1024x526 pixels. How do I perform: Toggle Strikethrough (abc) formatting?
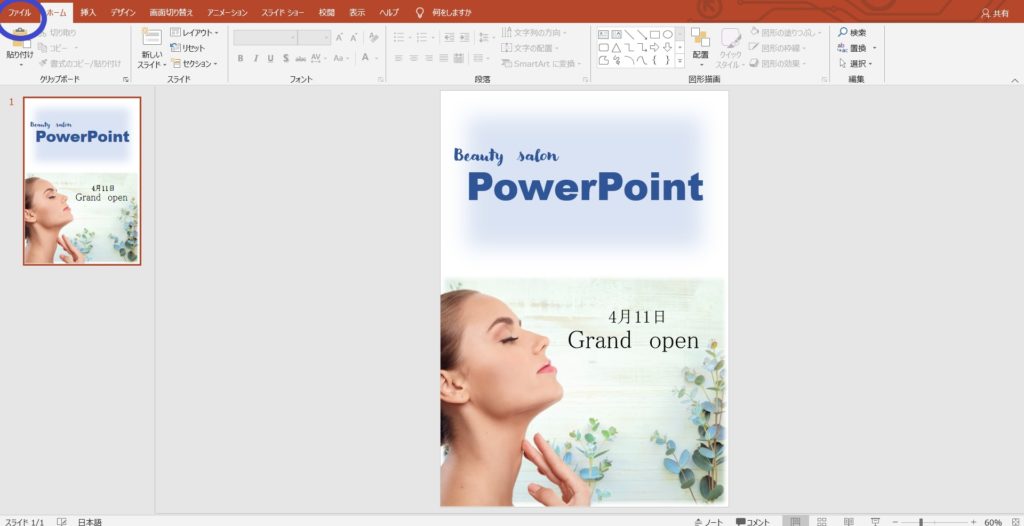[x=301, y=58]
